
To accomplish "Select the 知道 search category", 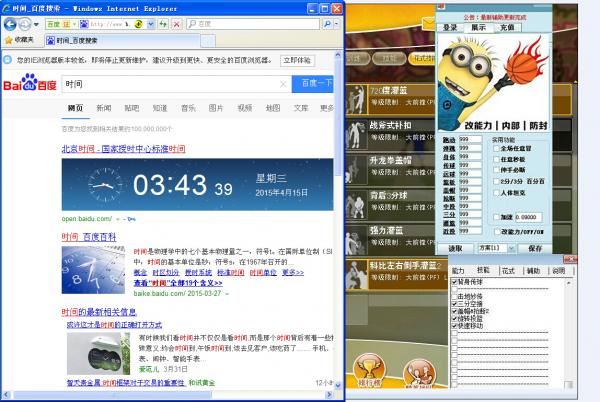I will 160,108.
